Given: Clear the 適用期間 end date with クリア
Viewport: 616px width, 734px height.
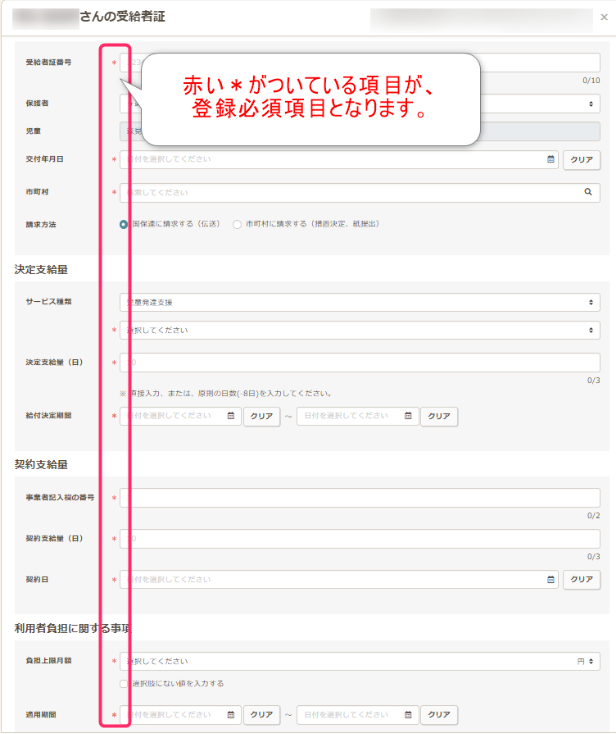Looking at the screenshot, I should 438,715.
